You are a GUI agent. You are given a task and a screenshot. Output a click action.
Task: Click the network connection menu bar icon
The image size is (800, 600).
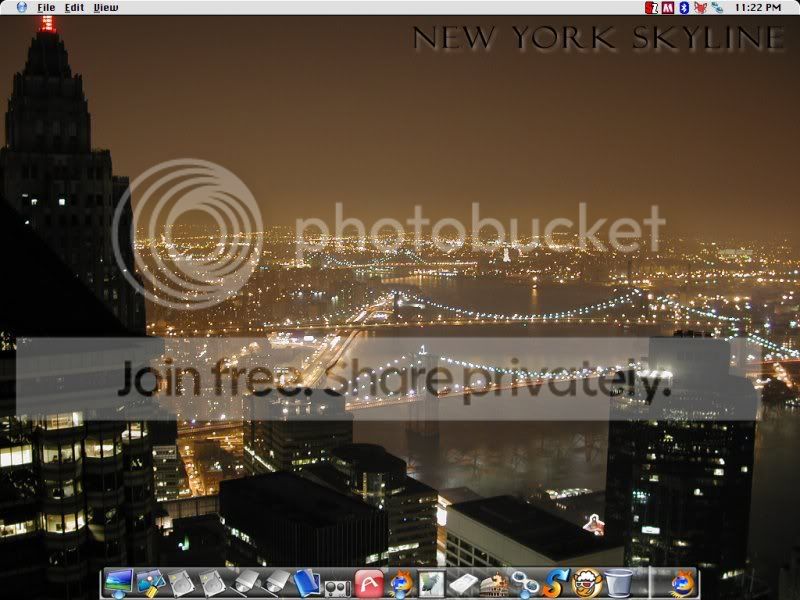[x=717, y=7]
